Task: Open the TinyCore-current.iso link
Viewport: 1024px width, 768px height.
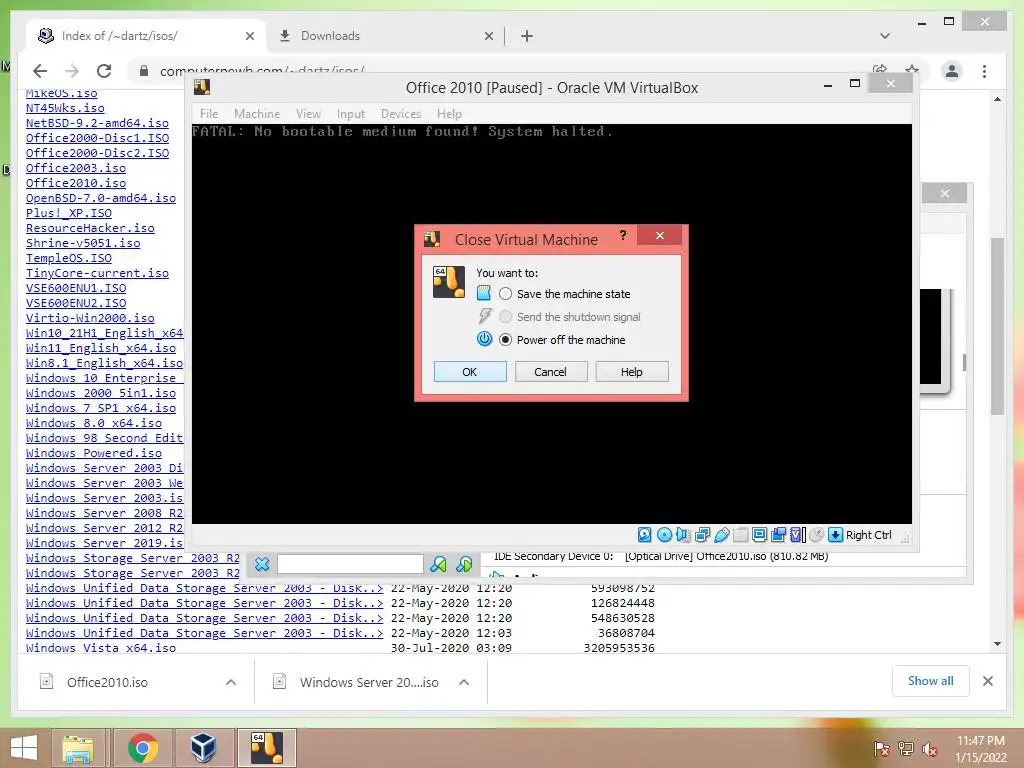Action: pos(97,273)
